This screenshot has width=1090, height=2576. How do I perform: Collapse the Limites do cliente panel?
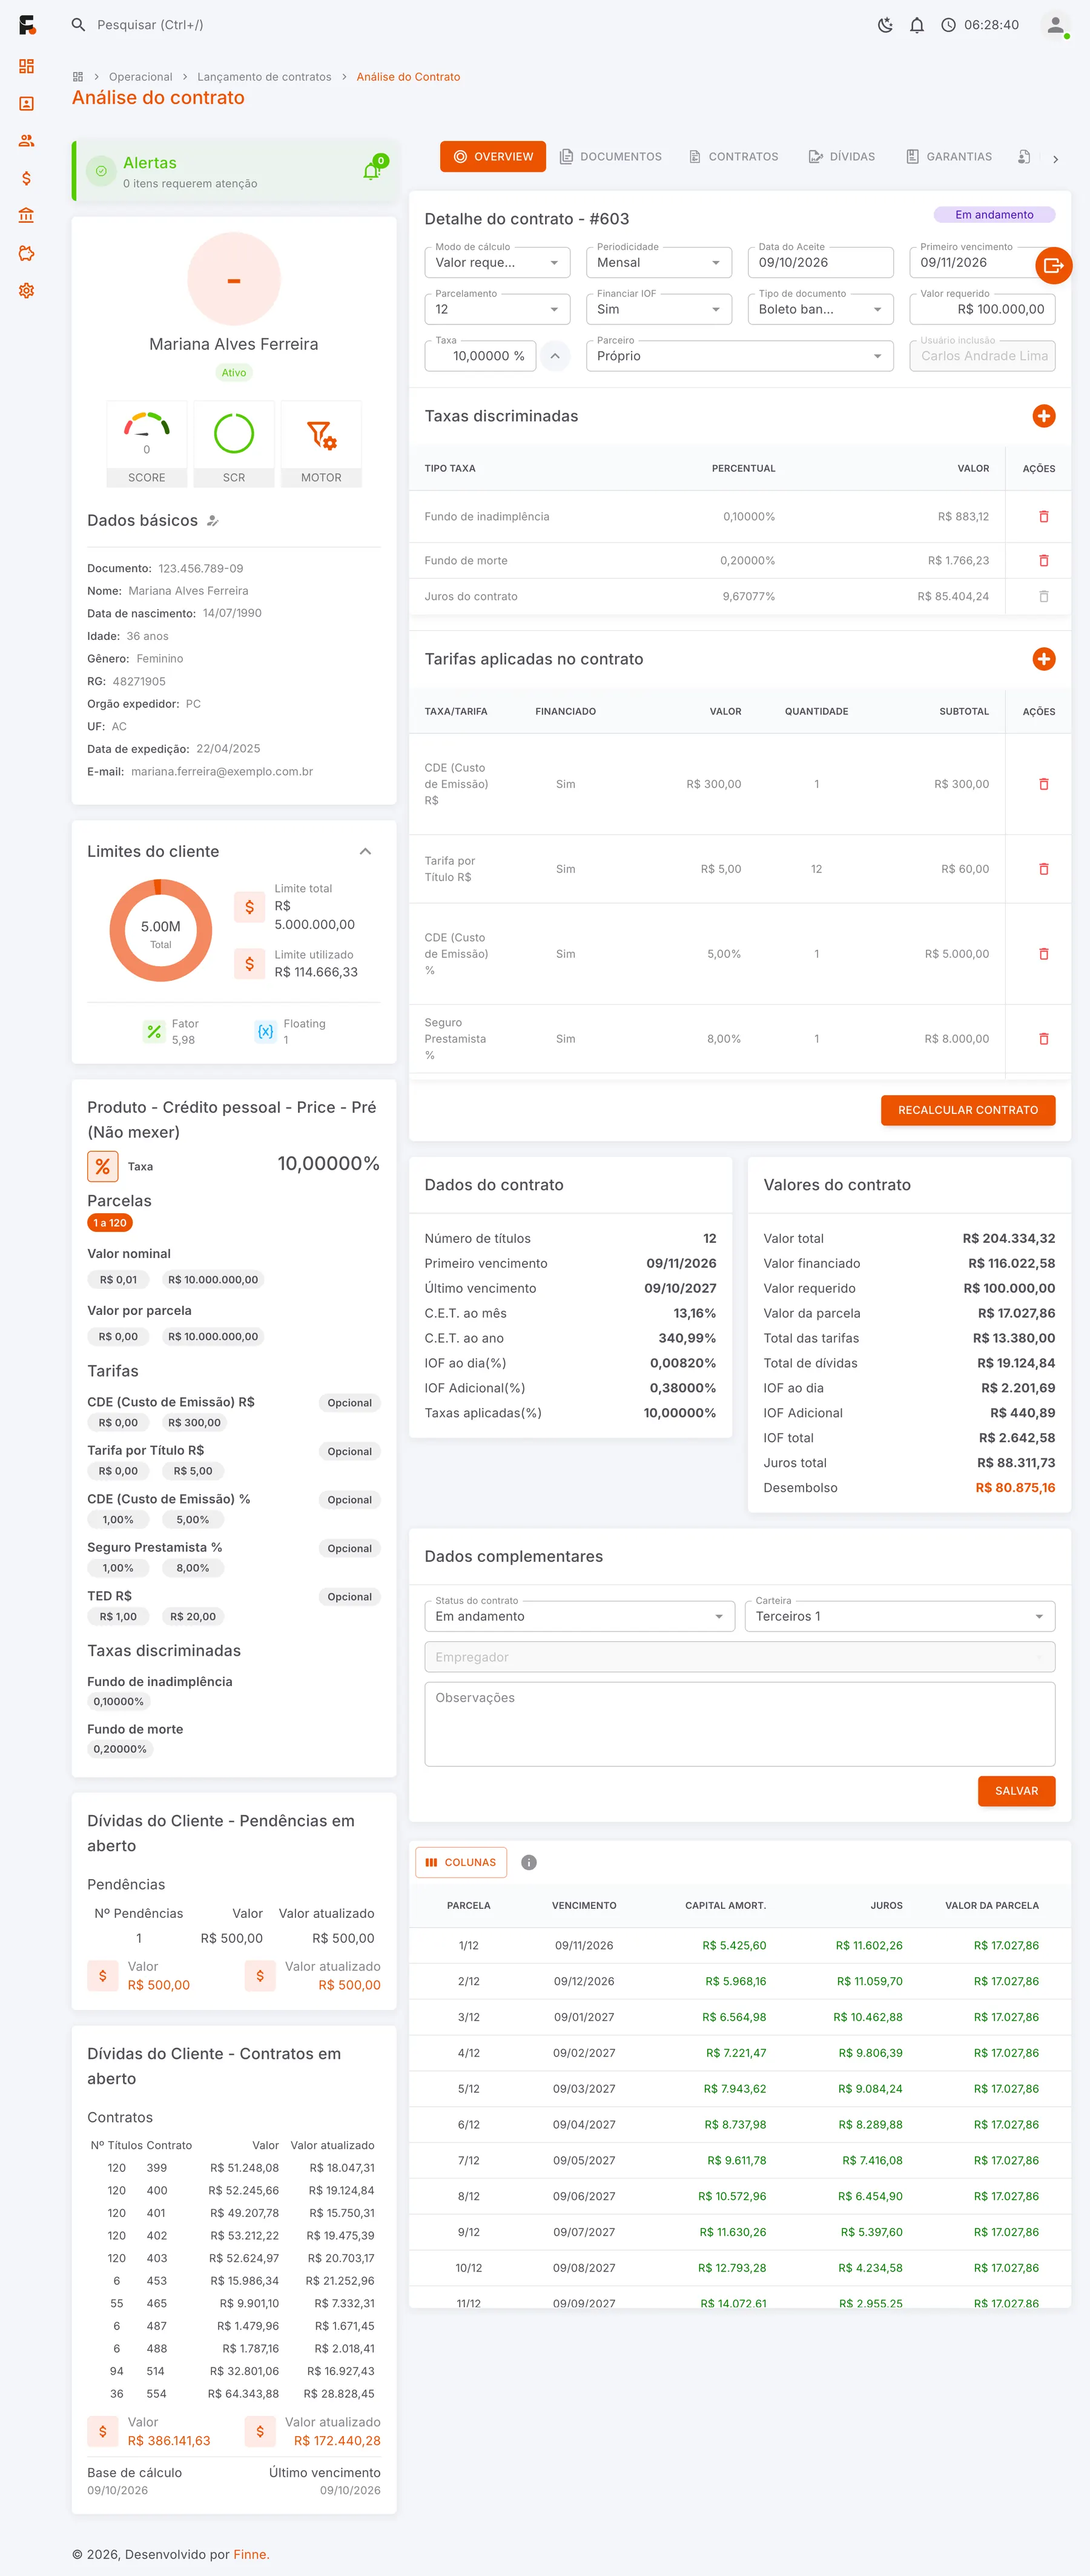(365, 852)
